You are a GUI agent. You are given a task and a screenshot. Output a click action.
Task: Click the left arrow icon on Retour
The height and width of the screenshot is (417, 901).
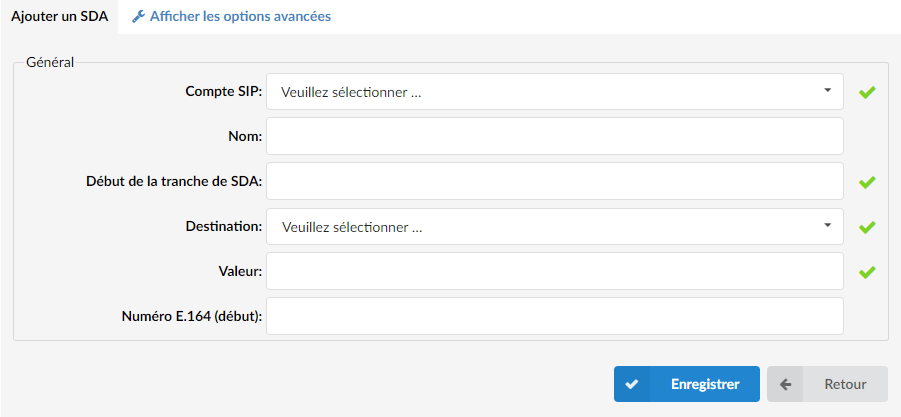point(786,384)
